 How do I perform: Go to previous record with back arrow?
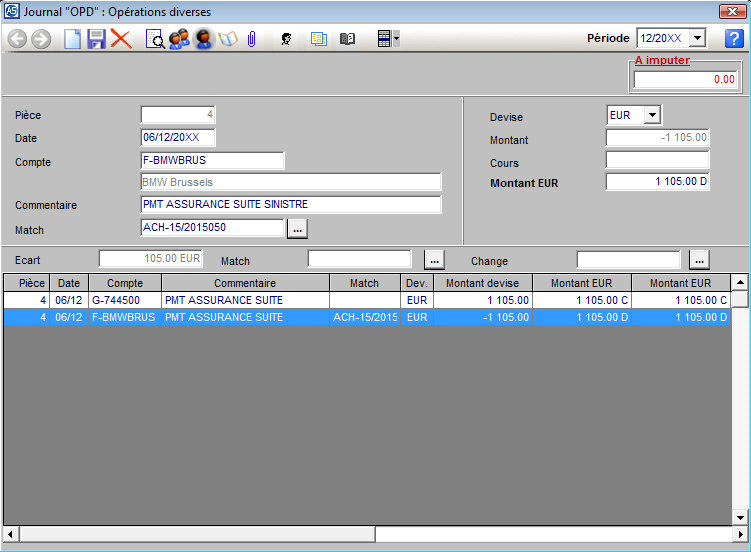pos(17,39)
